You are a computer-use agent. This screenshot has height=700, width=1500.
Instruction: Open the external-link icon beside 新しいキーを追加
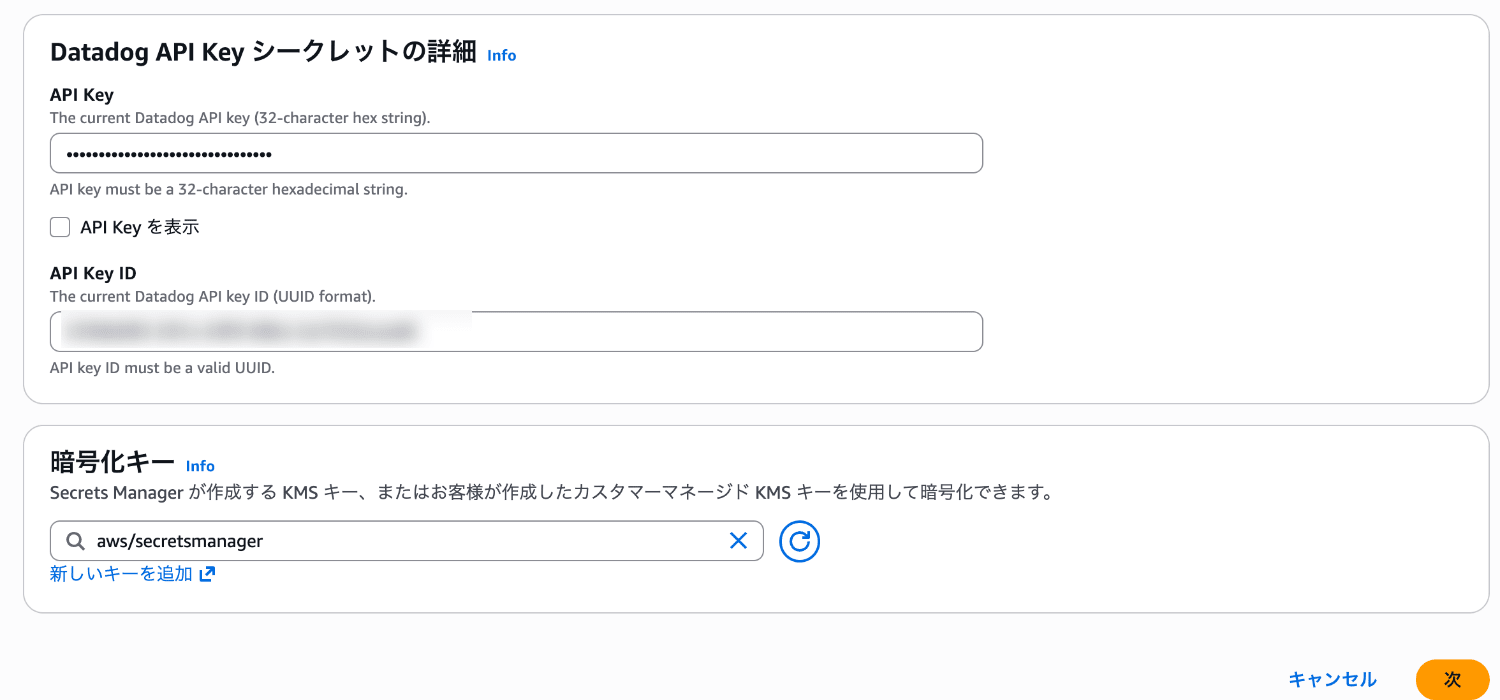207,574
